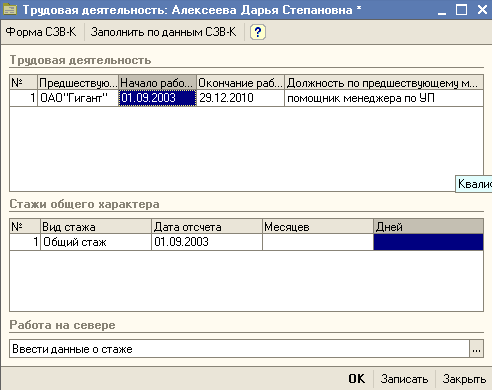492x390 pixels.
Task: Click the highlighted Дней cell
Action: pos(428,242)
